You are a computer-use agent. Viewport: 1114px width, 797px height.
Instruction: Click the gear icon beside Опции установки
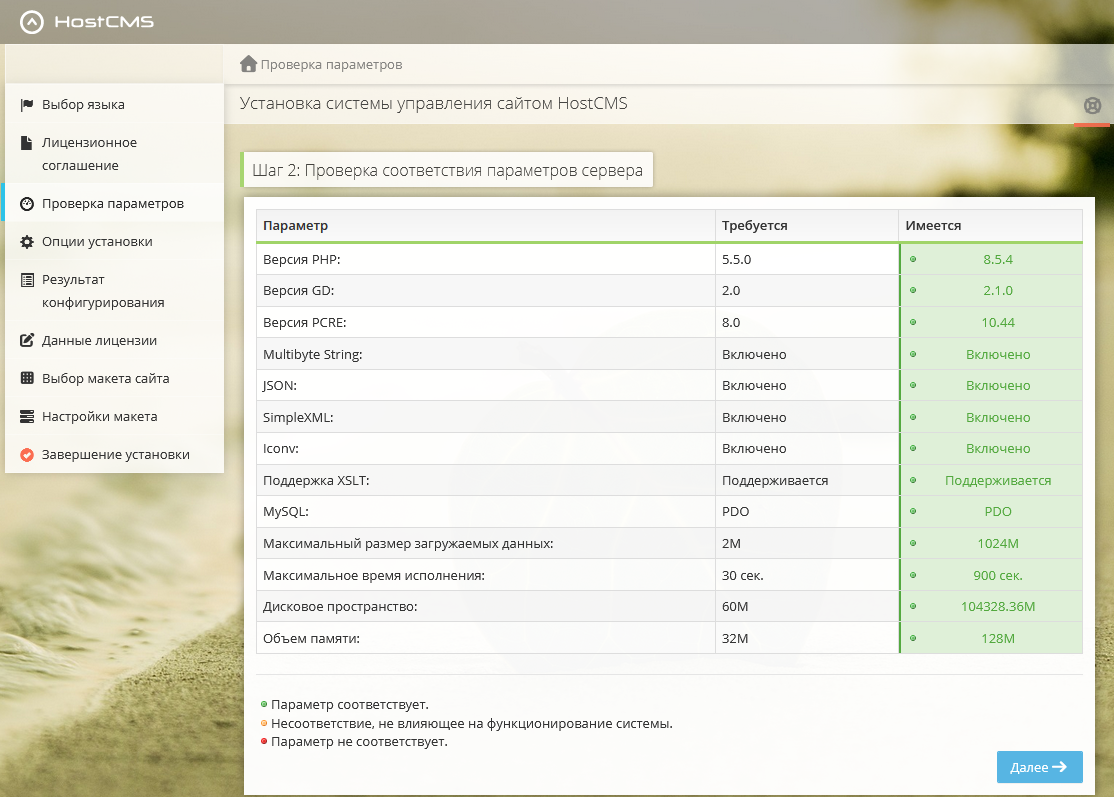point(27,242)
